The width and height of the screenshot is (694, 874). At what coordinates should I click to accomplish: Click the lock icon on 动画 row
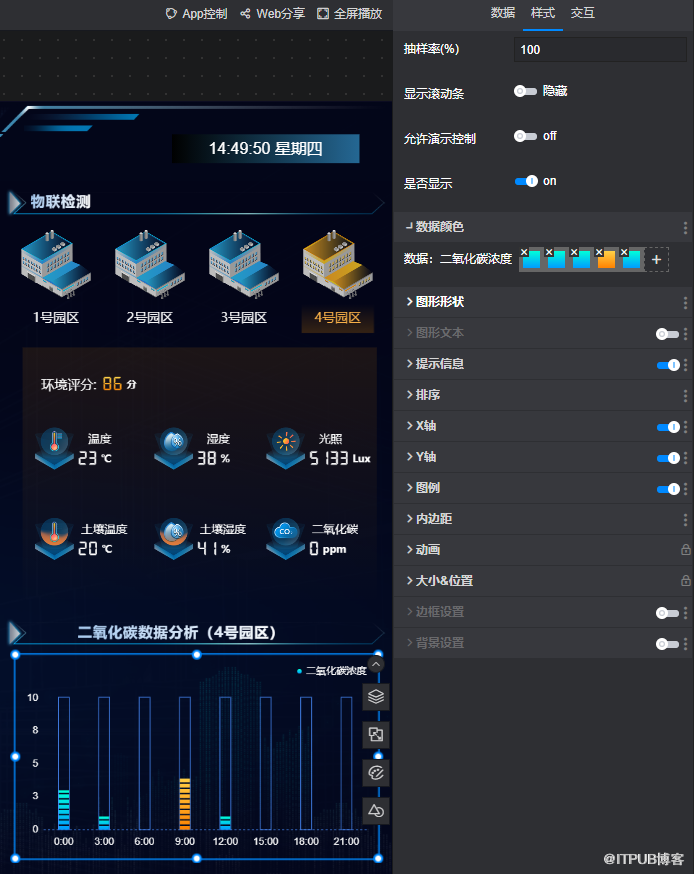point(686,550)
